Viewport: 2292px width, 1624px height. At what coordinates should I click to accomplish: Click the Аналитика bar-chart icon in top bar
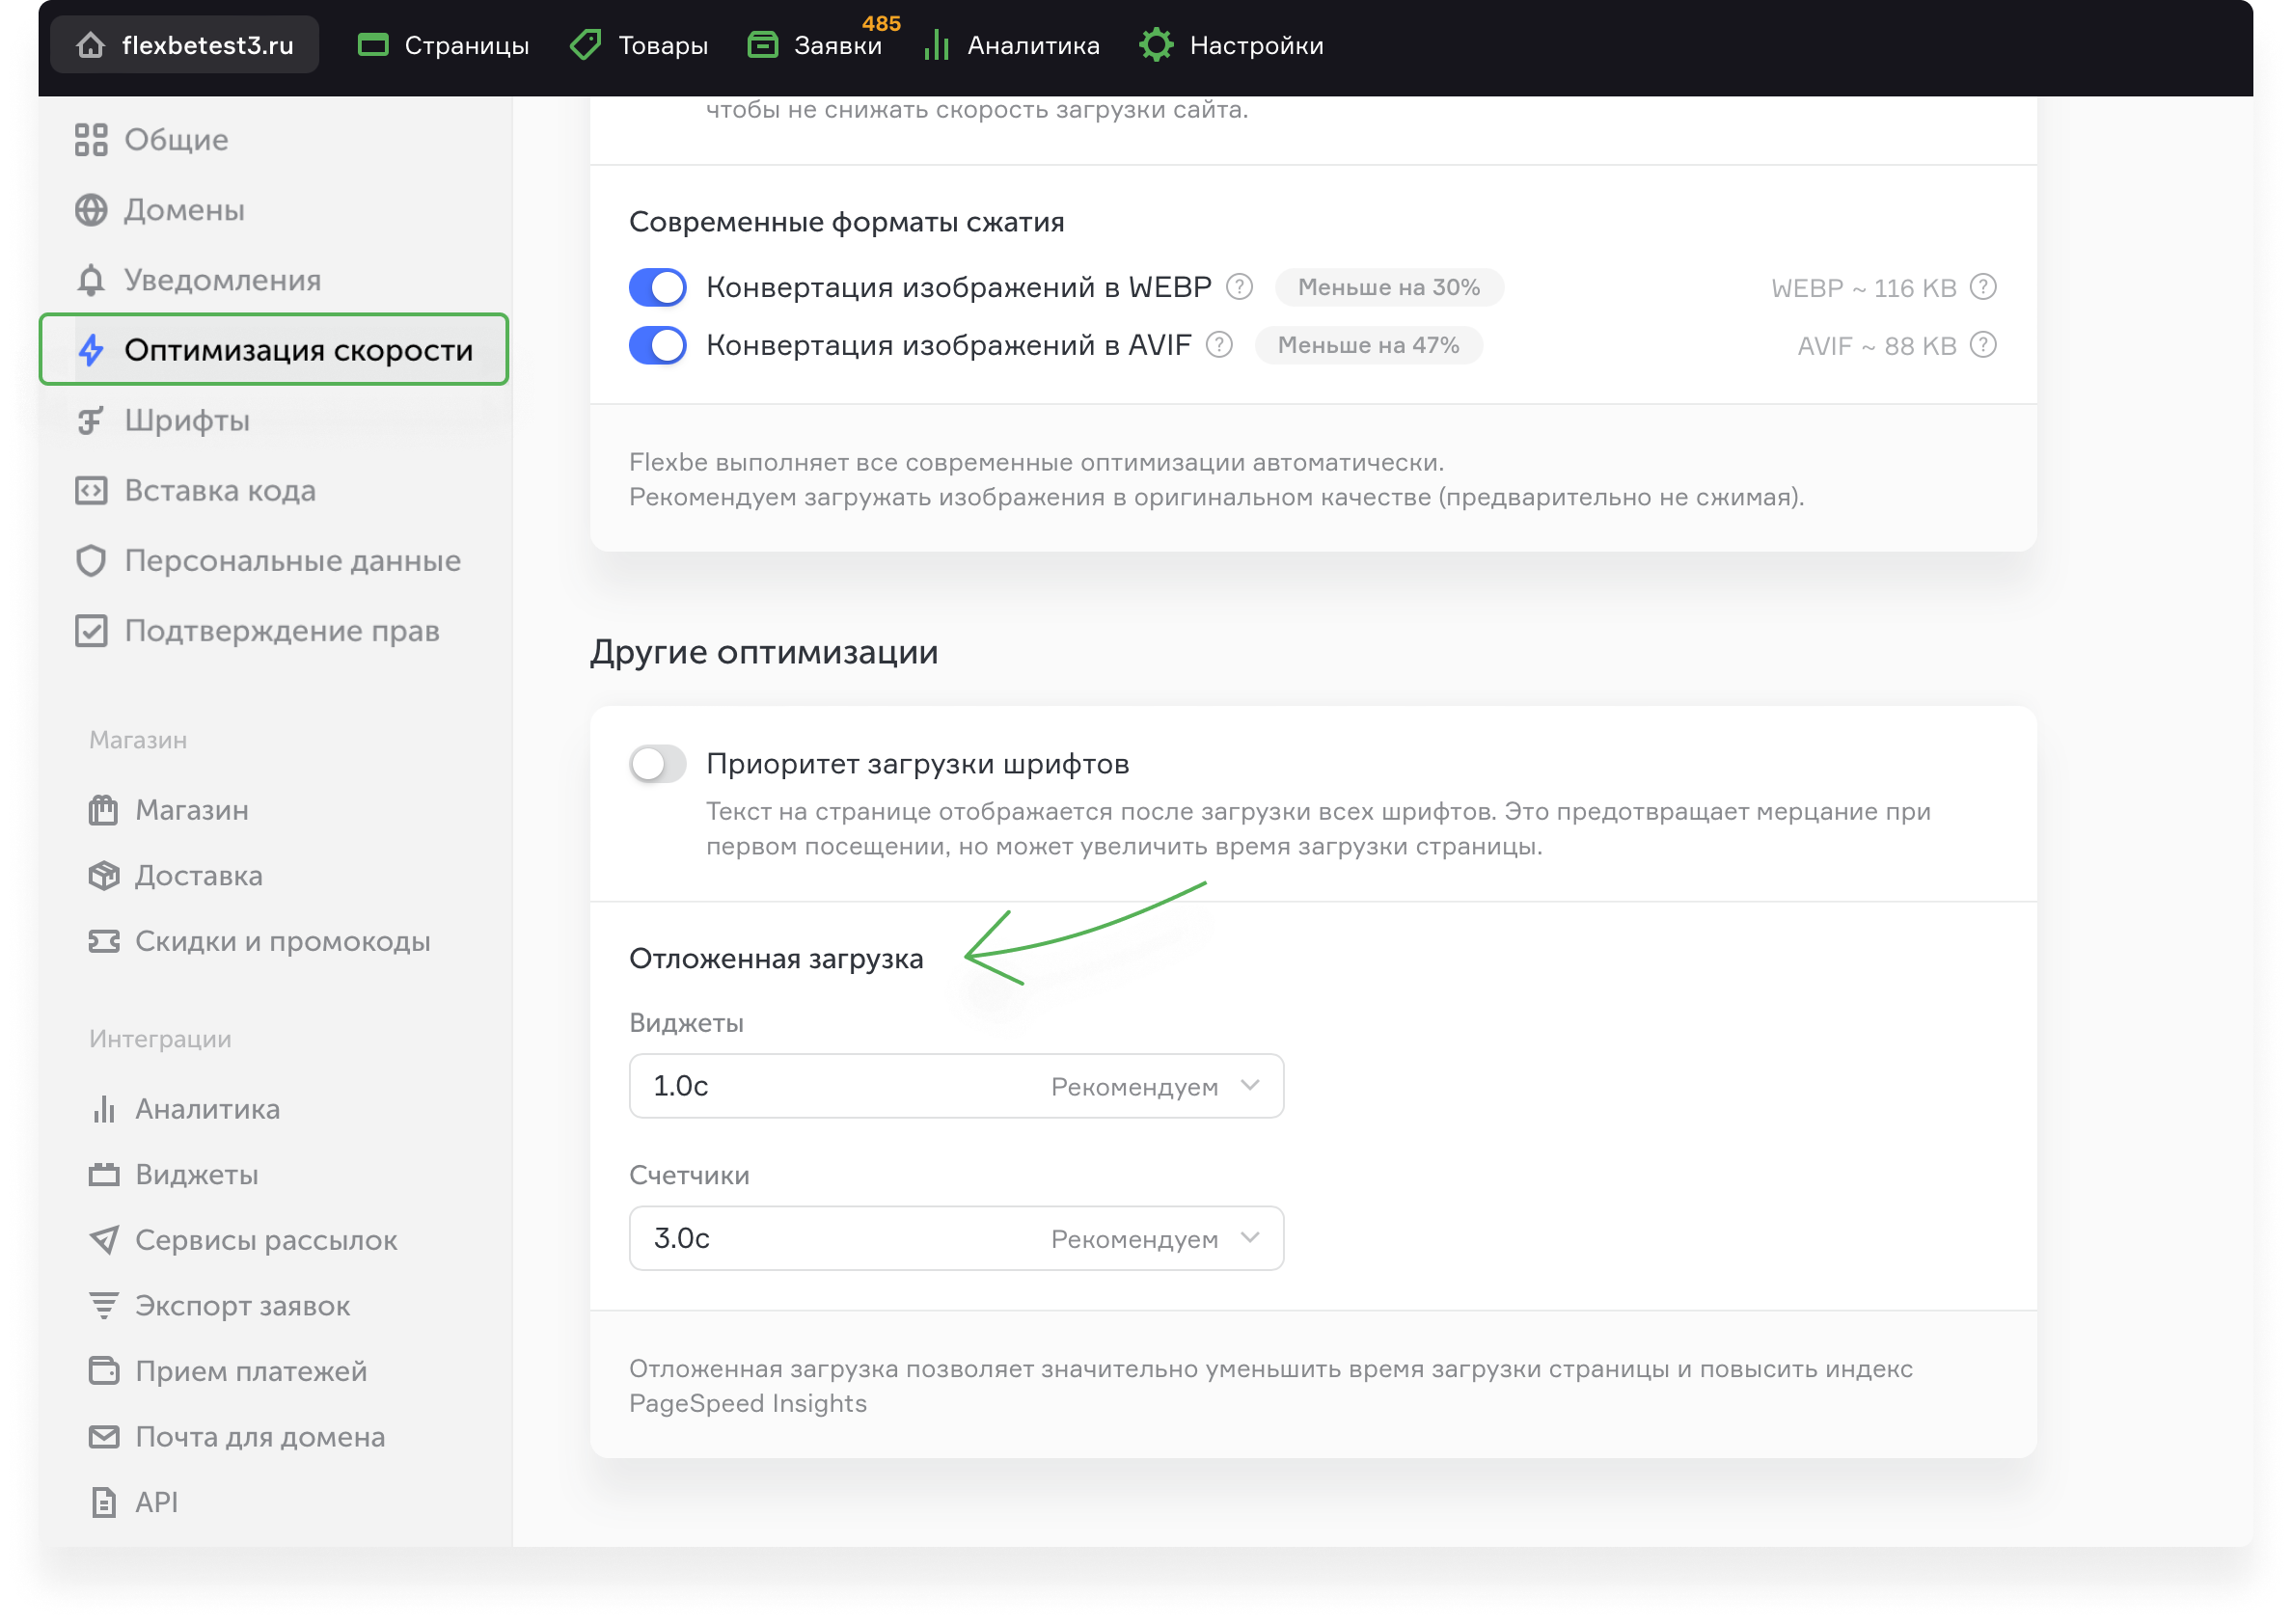point(936,45)
